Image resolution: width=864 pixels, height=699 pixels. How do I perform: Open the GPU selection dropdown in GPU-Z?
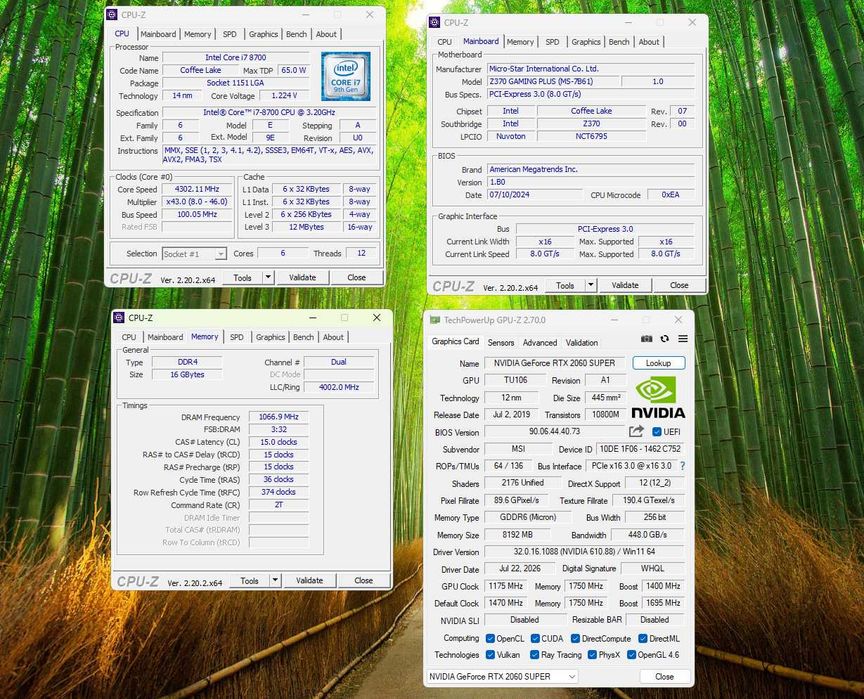(x=503, y=676)
